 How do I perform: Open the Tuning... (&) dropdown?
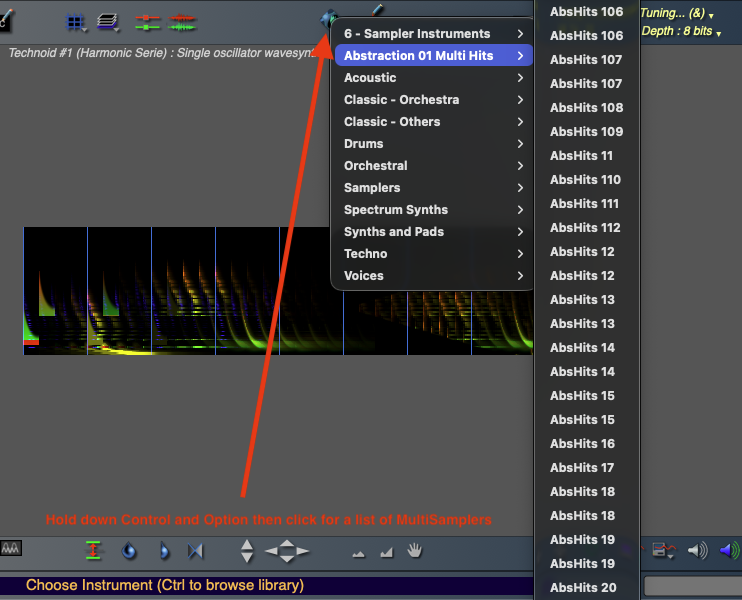coord(677,13)
